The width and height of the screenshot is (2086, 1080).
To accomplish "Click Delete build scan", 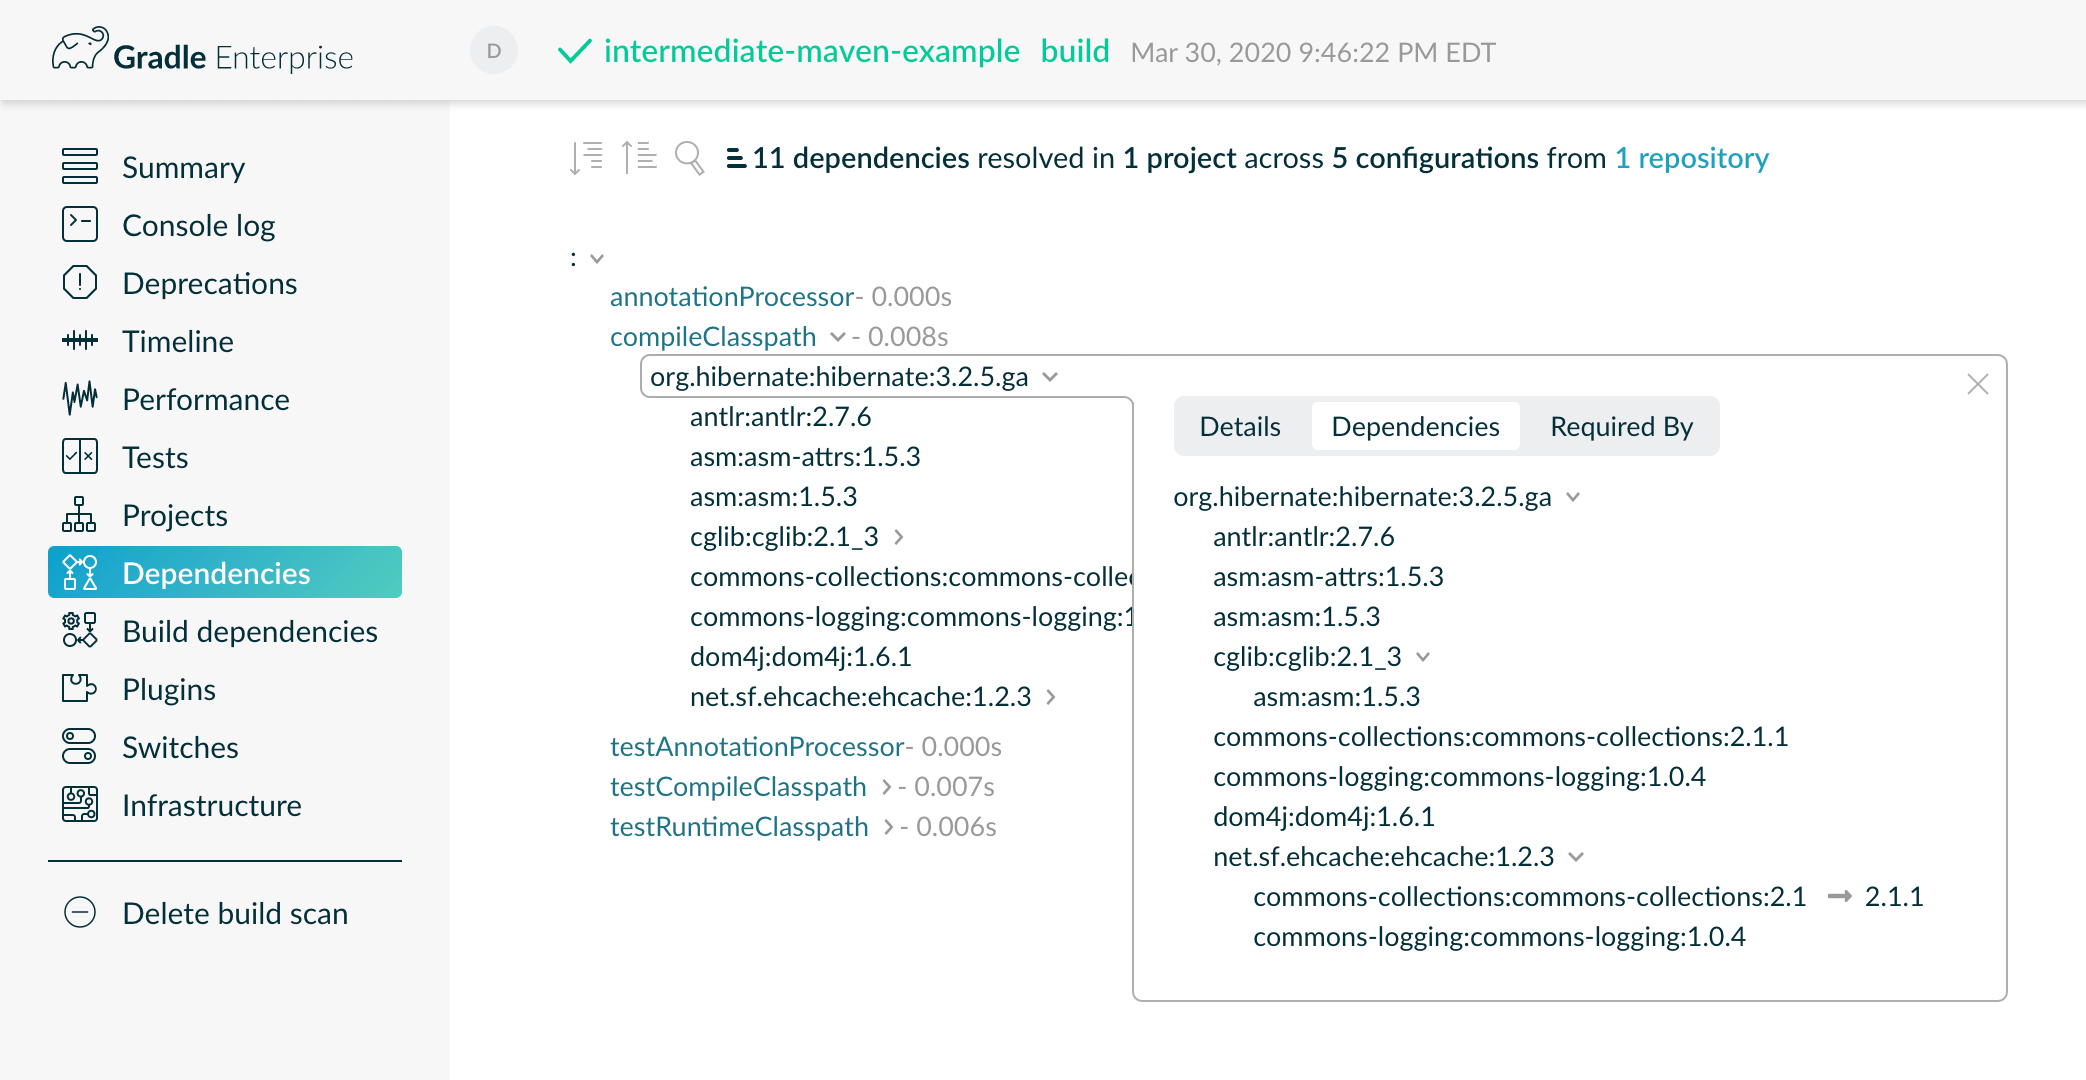I will click(x=234, y=913).
